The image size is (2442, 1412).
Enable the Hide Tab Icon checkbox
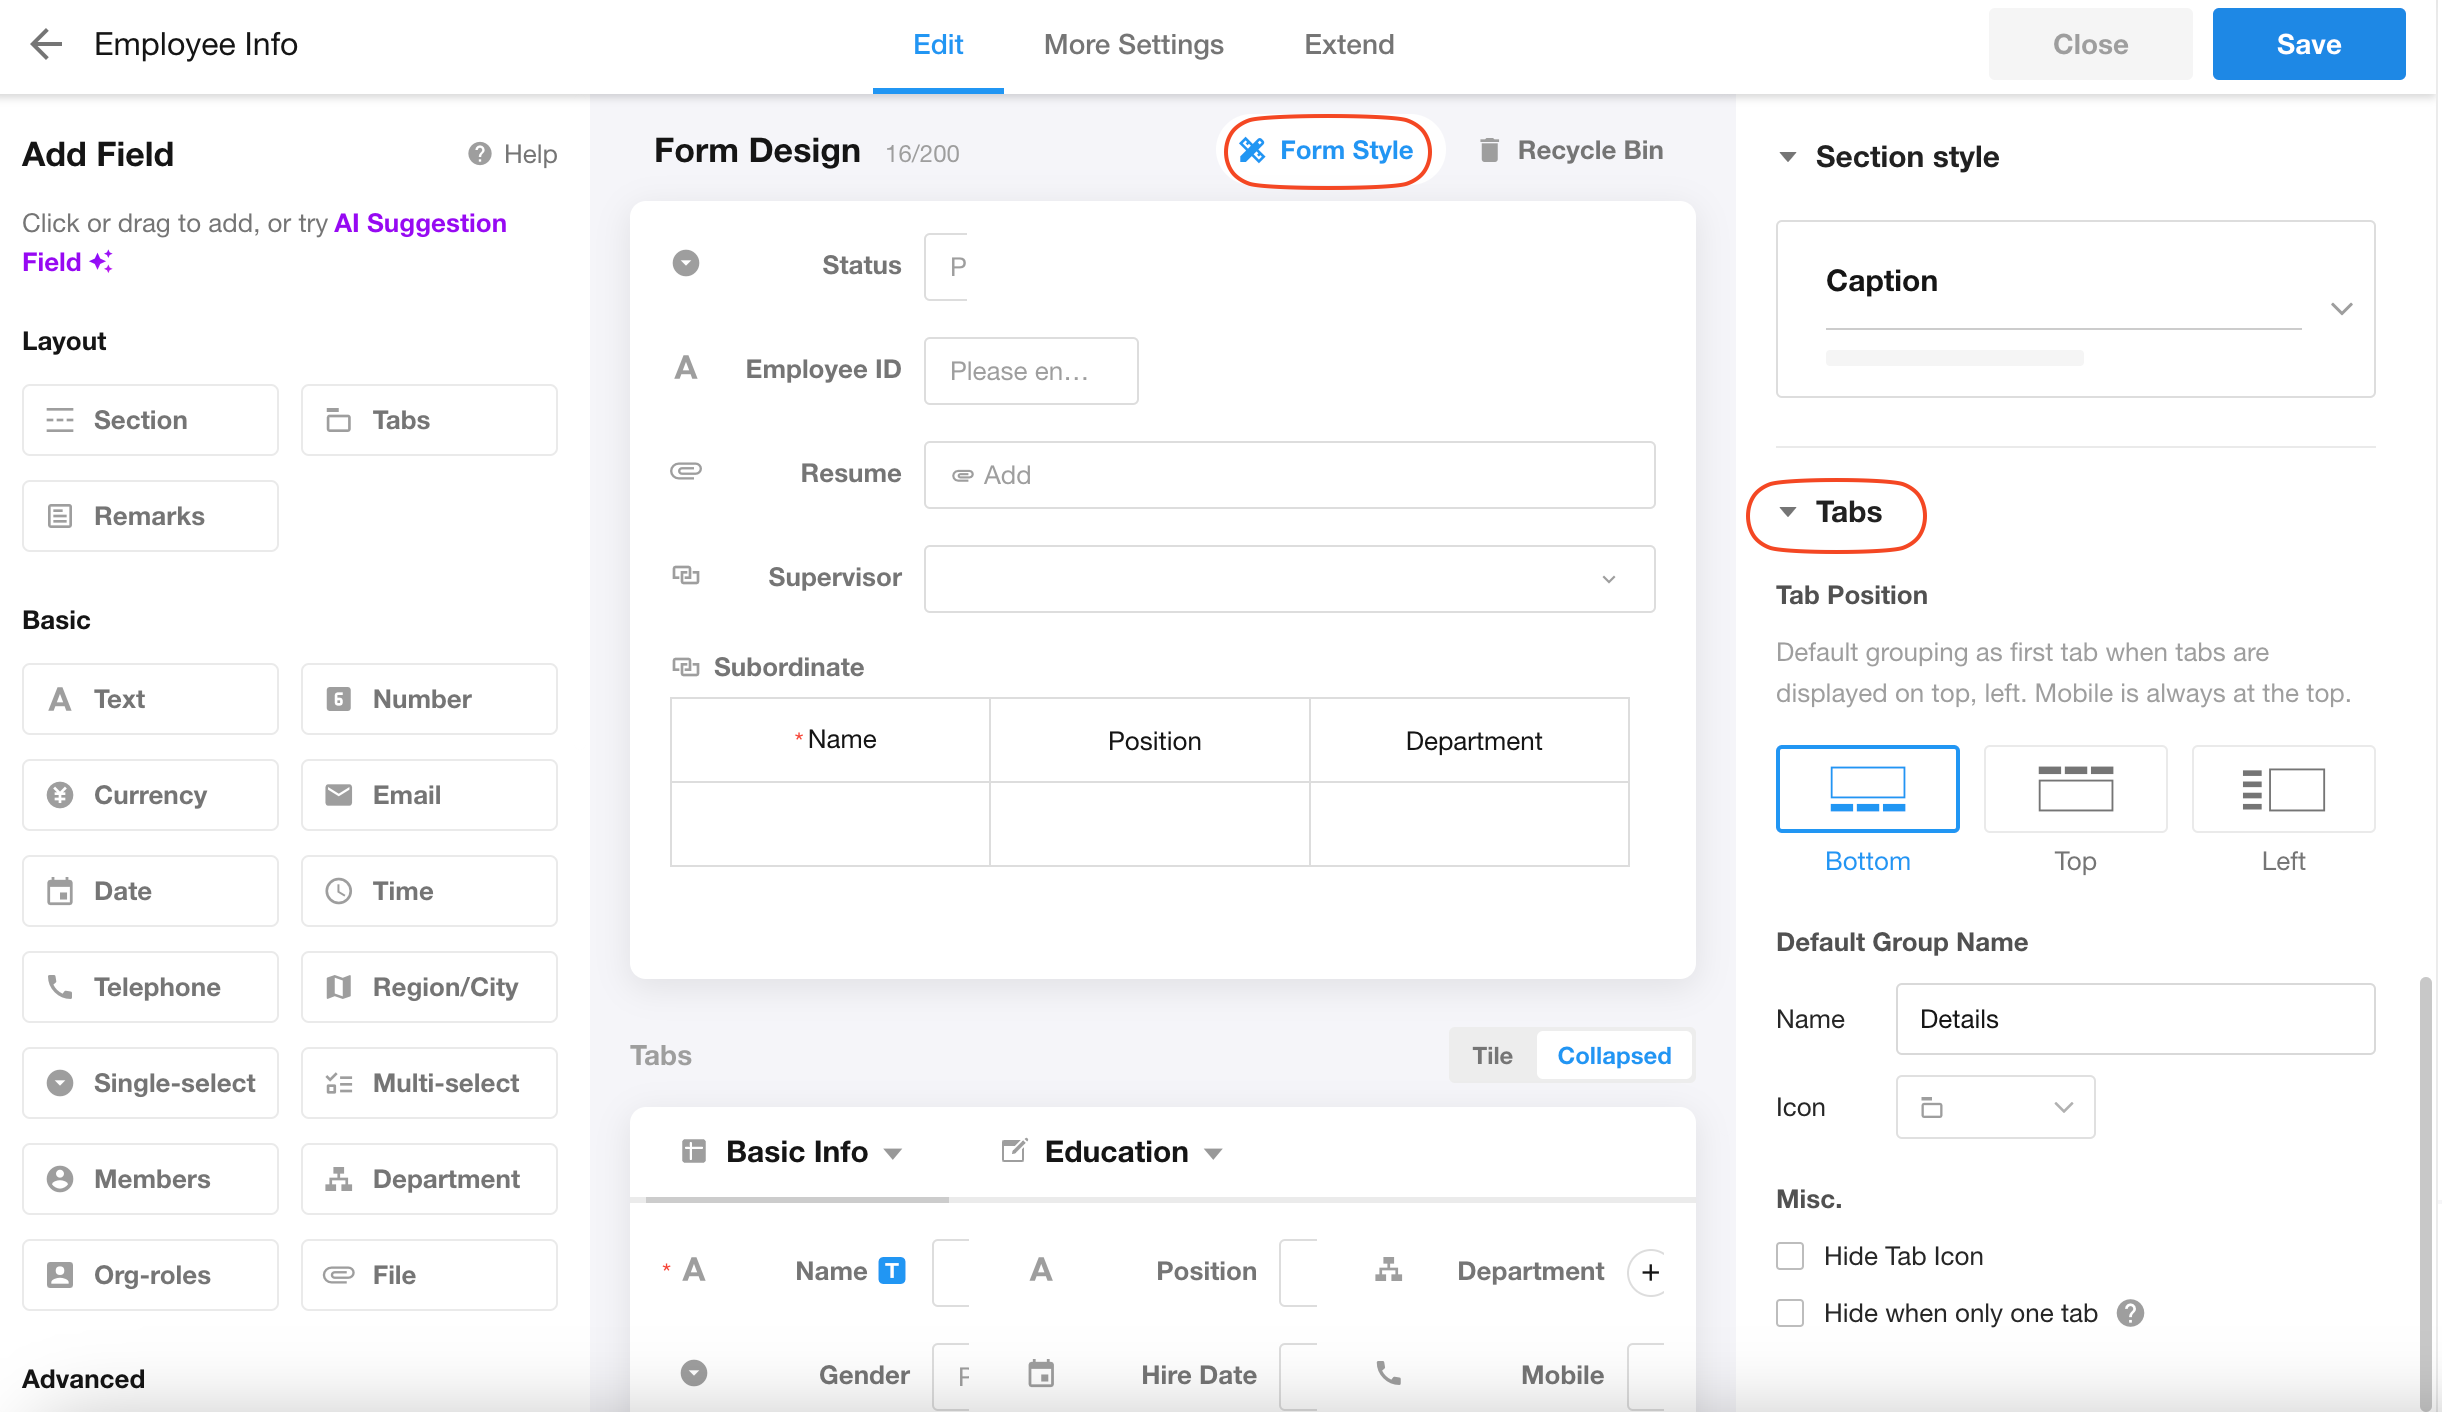(x=1790, y=1256)
